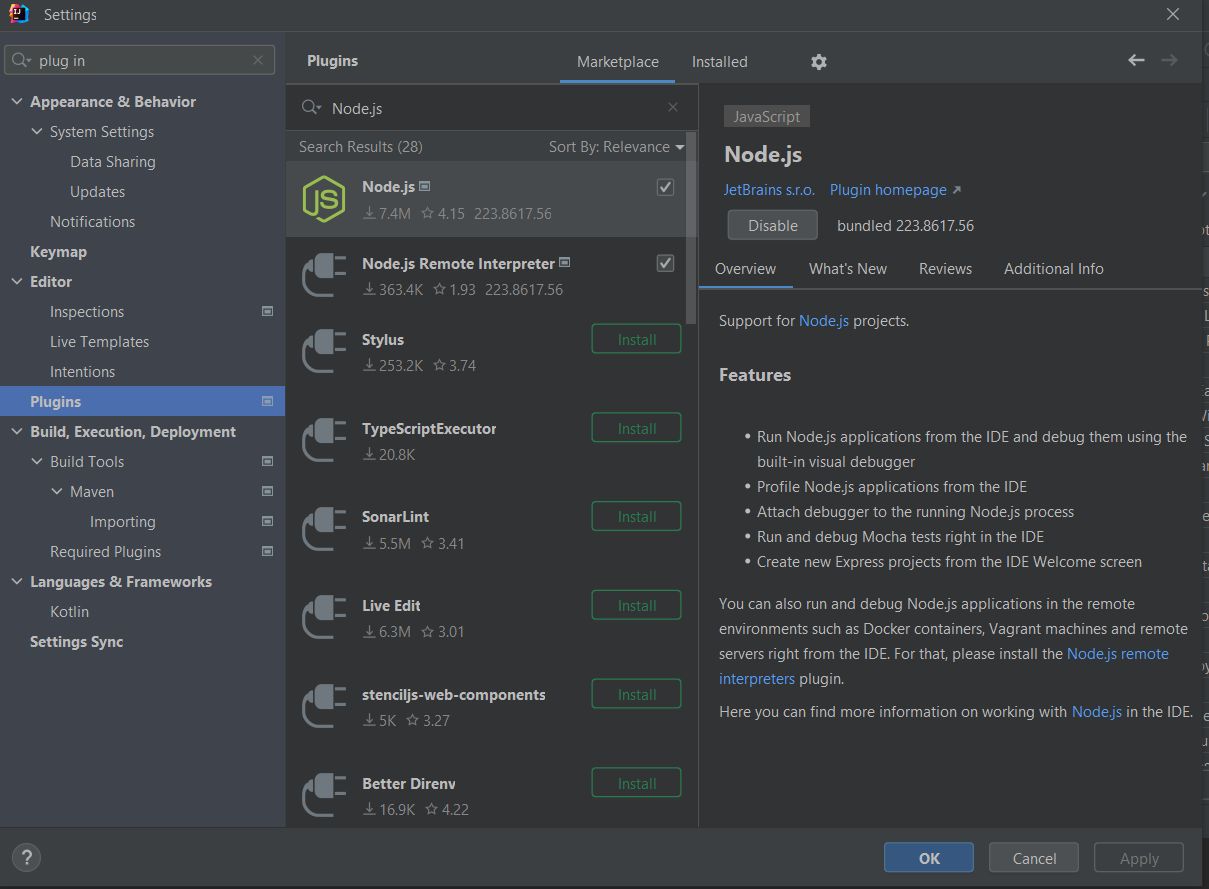
Task: Click the TypeScriptExecutor plug icon
Action: click(324, 440)
